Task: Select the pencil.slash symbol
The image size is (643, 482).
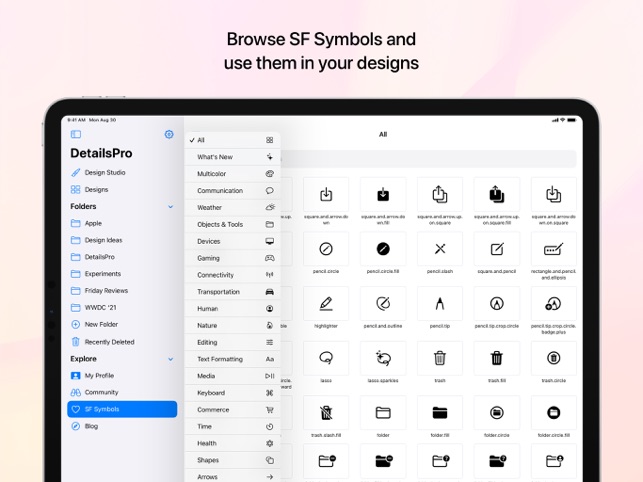Action: click(x=440, y=249)
